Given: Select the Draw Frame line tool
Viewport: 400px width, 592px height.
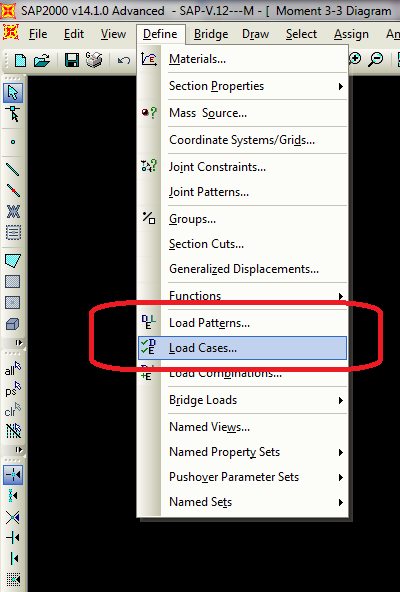Looking at the screenshot, I should click(13, 170).
